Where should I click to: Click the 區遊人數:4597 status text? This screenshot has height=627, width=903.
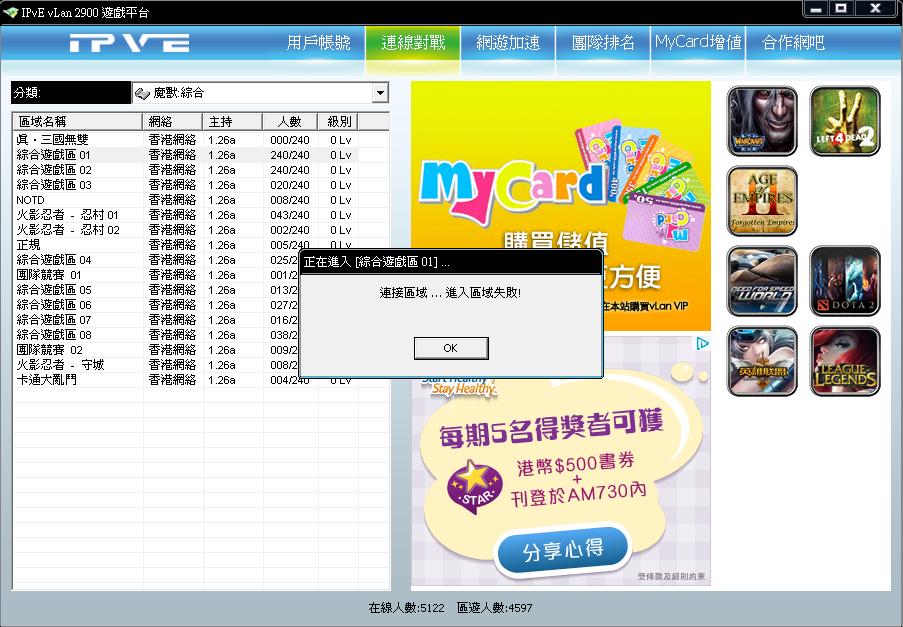pos(495,607)
